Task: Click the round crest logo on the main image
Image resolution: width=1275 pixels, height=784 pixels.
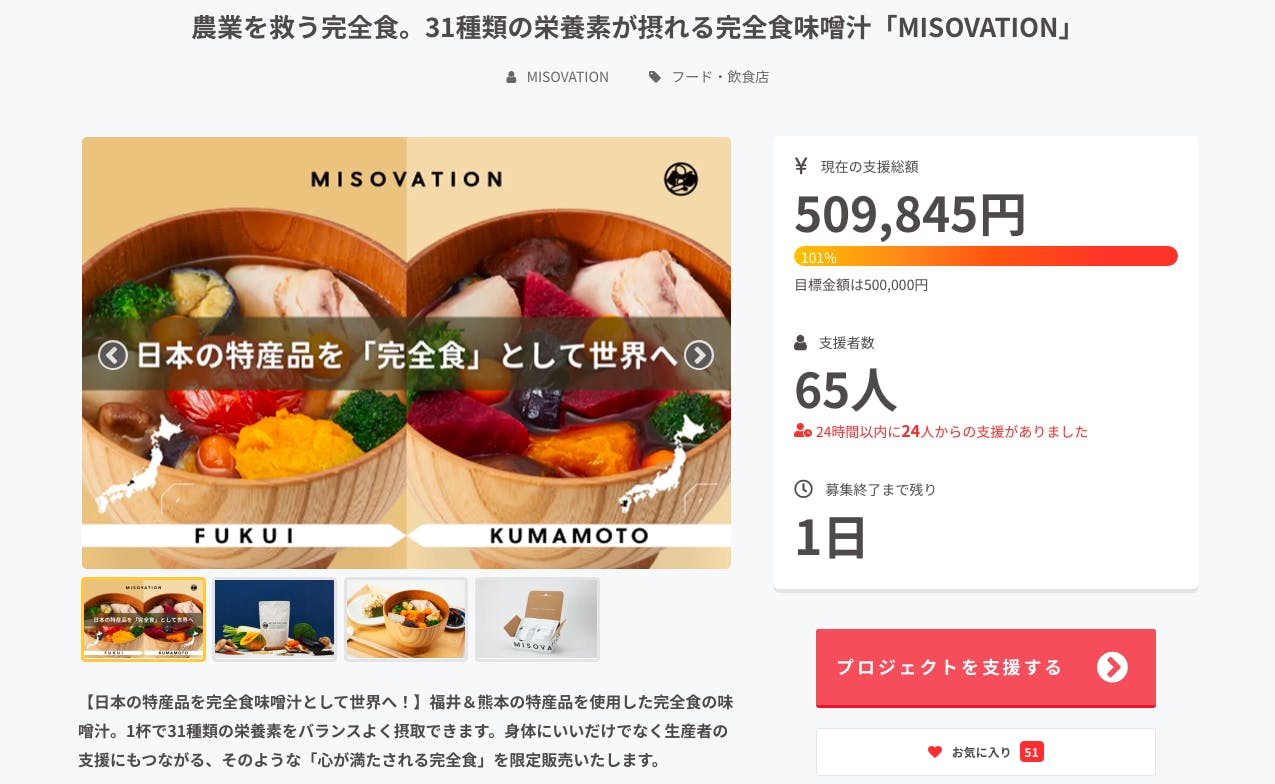Action: [681, 179]
